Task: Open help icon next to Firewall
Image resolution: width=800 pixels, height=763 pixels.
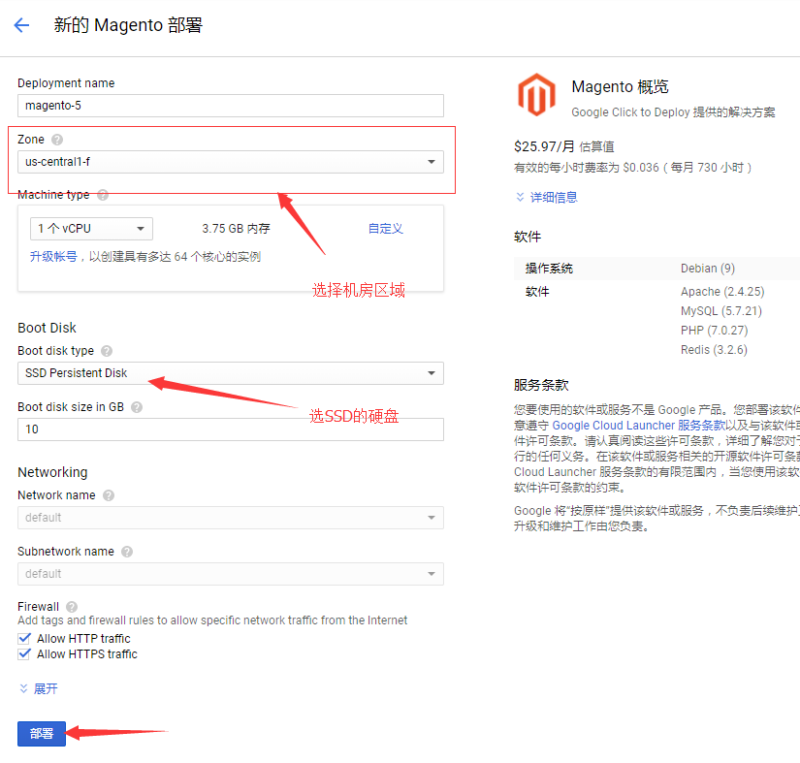Action: pos(72,607)
